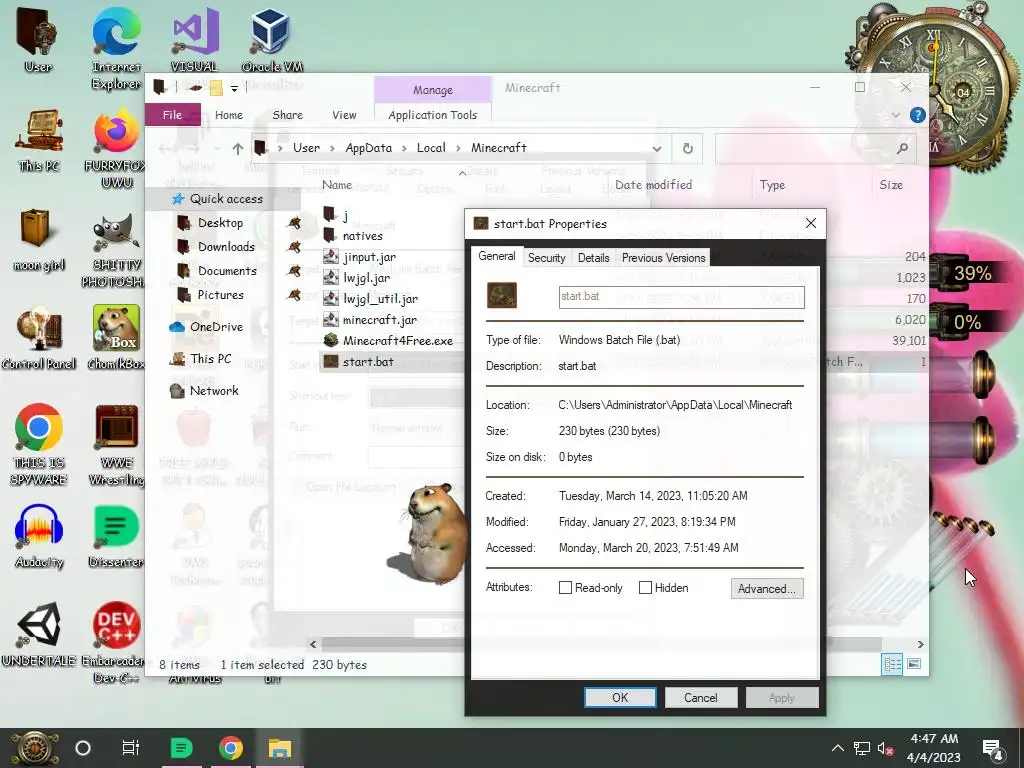Expand the User breadcrumb chevron
The image size is (1024, 768).
point(332,148)
